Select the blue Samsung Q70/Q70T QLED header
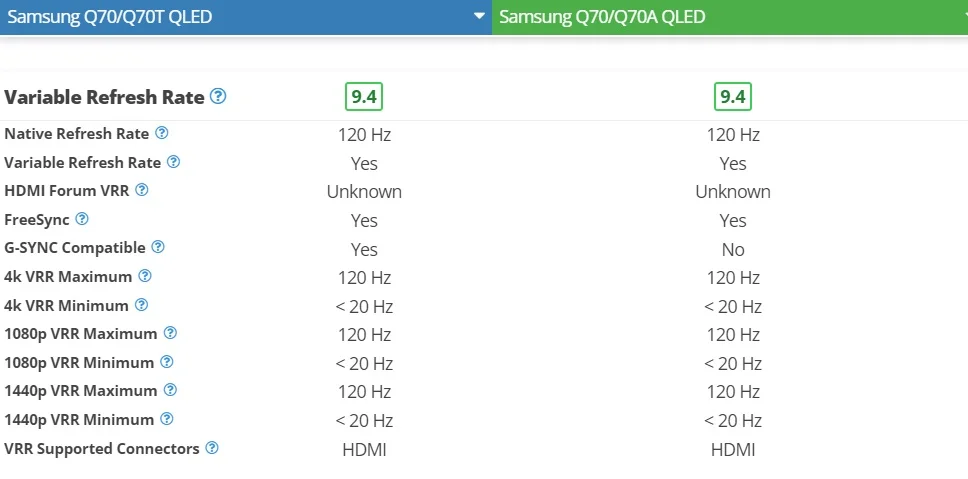 (246, 17)
